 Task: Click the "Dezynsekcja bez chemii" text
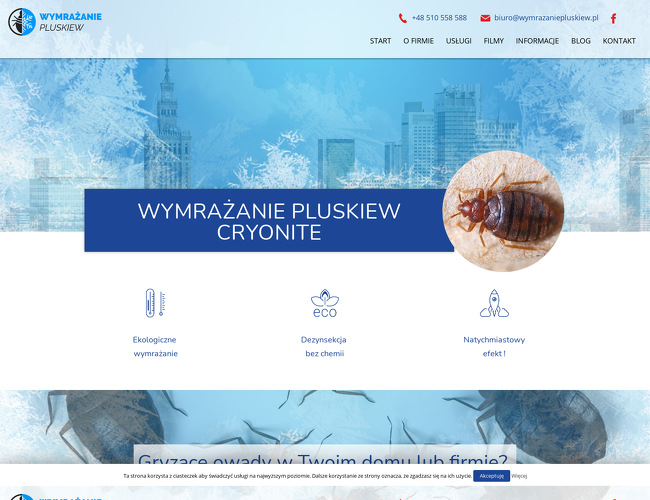pos(324,347)
